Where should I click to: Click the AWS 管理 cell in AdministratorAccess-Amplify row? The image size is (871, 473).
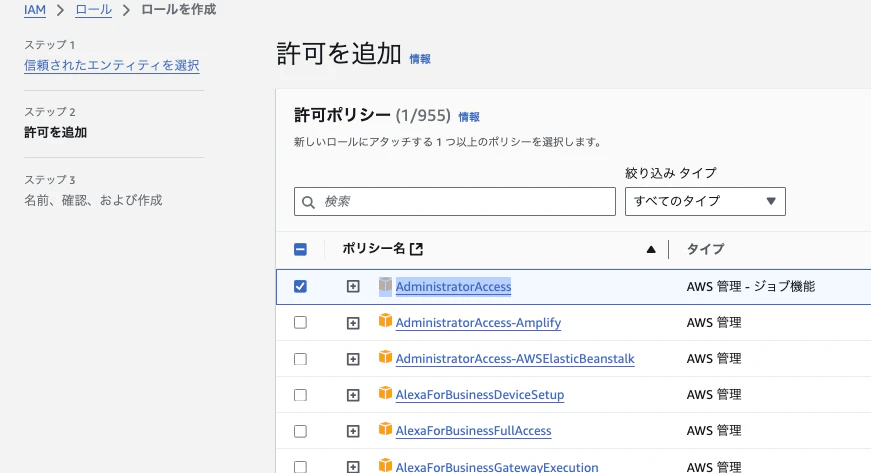coord(714,323)
